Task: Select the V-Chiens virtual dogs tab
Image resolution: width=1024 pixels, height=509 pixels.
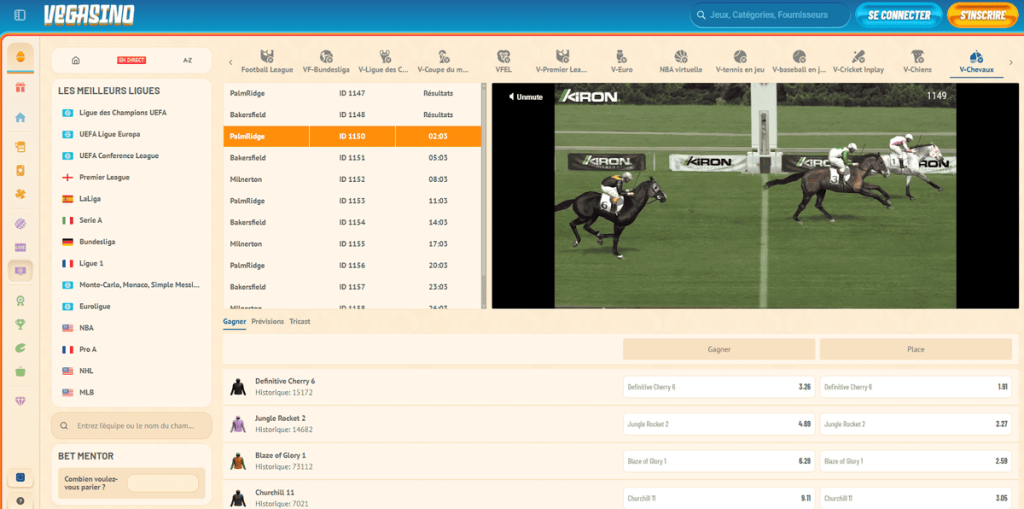Action: coord(918,62)
